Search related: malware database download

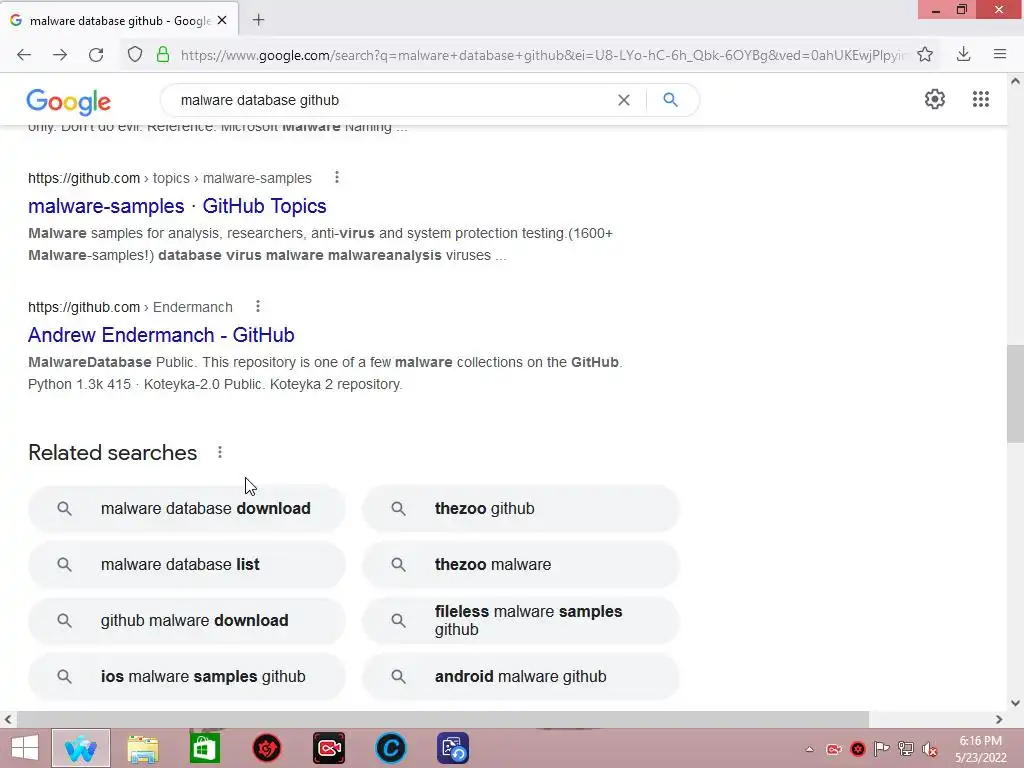pyautogui.click(x=187, y=509)
